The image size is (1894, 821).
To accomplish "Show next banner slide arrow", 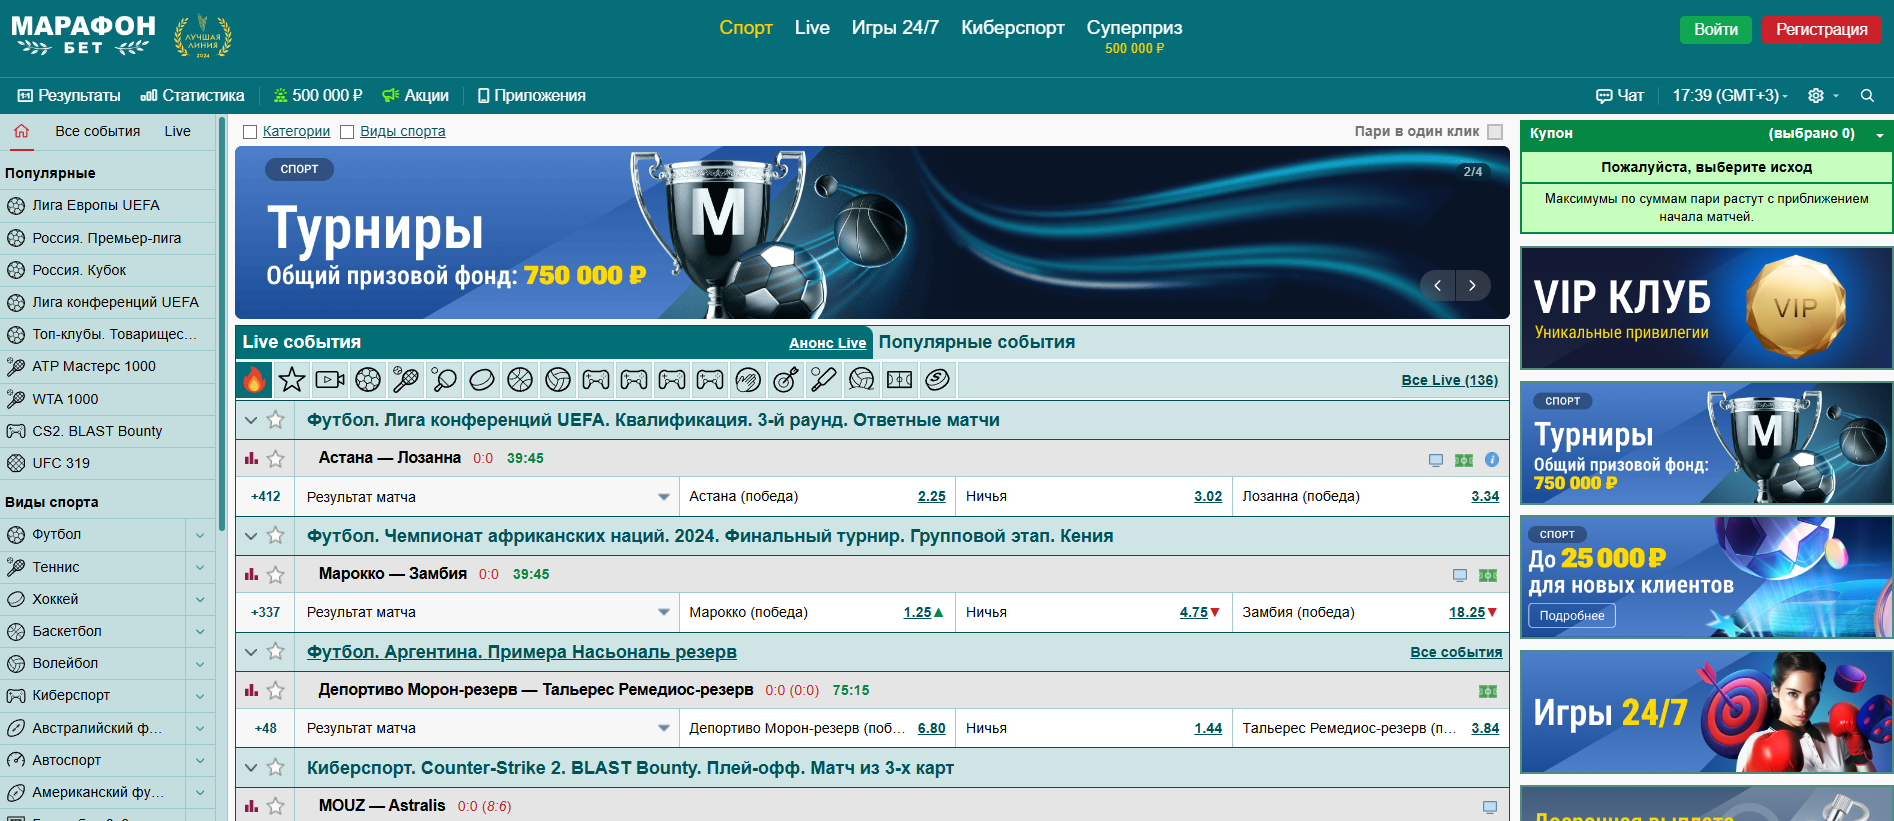I will point(1473,286).
